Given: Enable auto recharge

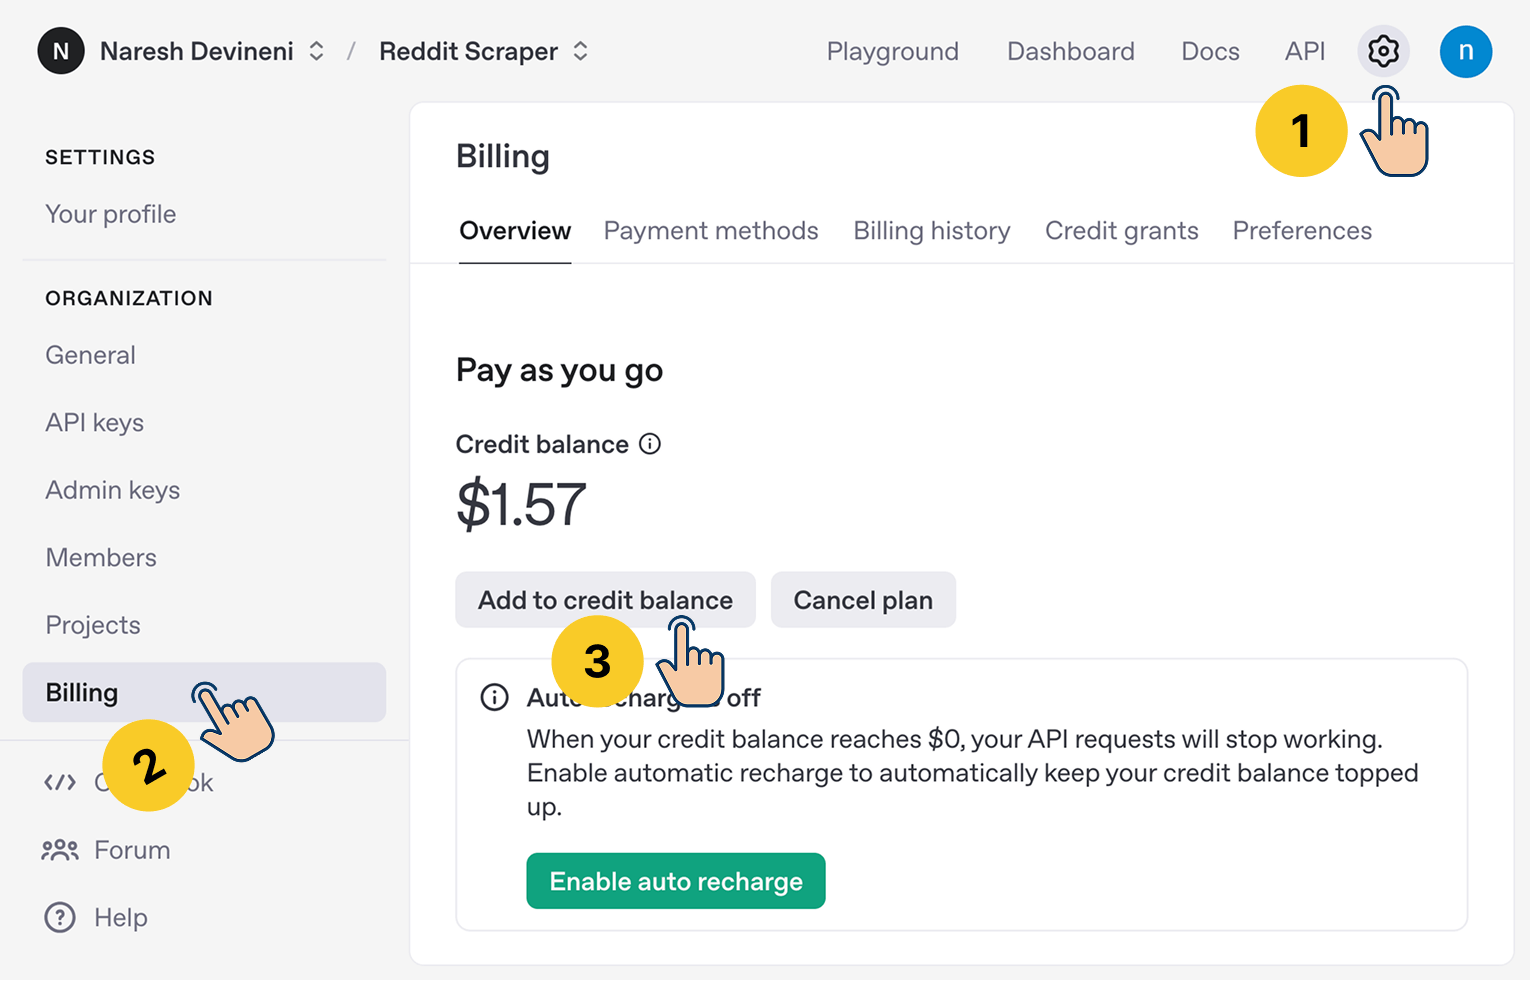Looking at the screenshot, I should click(675, 881).
